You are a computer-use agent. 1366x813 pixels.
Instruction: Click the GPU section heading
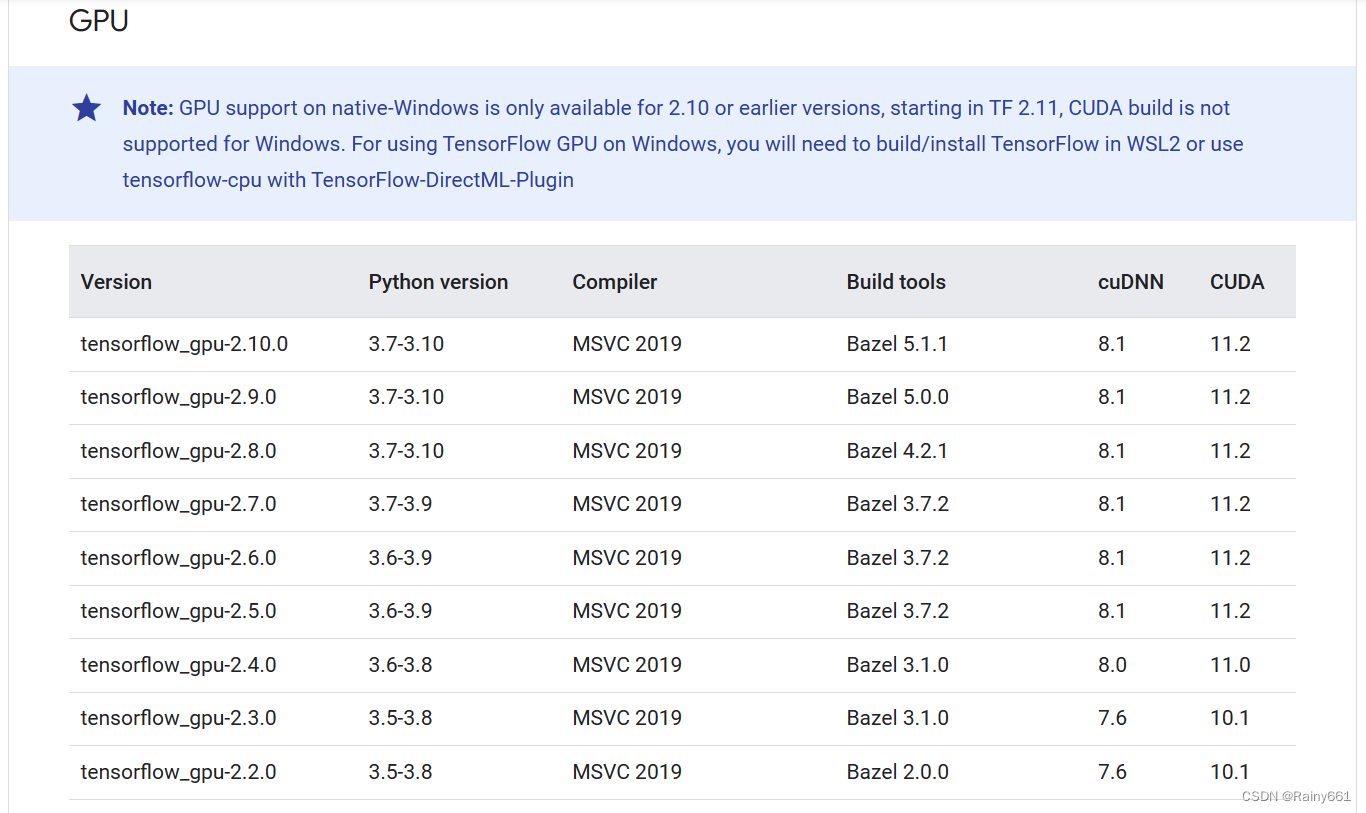98,21
